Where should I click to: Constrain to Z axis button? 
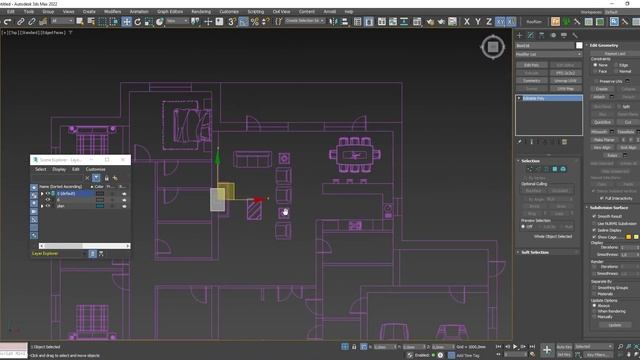click(489, 22)
